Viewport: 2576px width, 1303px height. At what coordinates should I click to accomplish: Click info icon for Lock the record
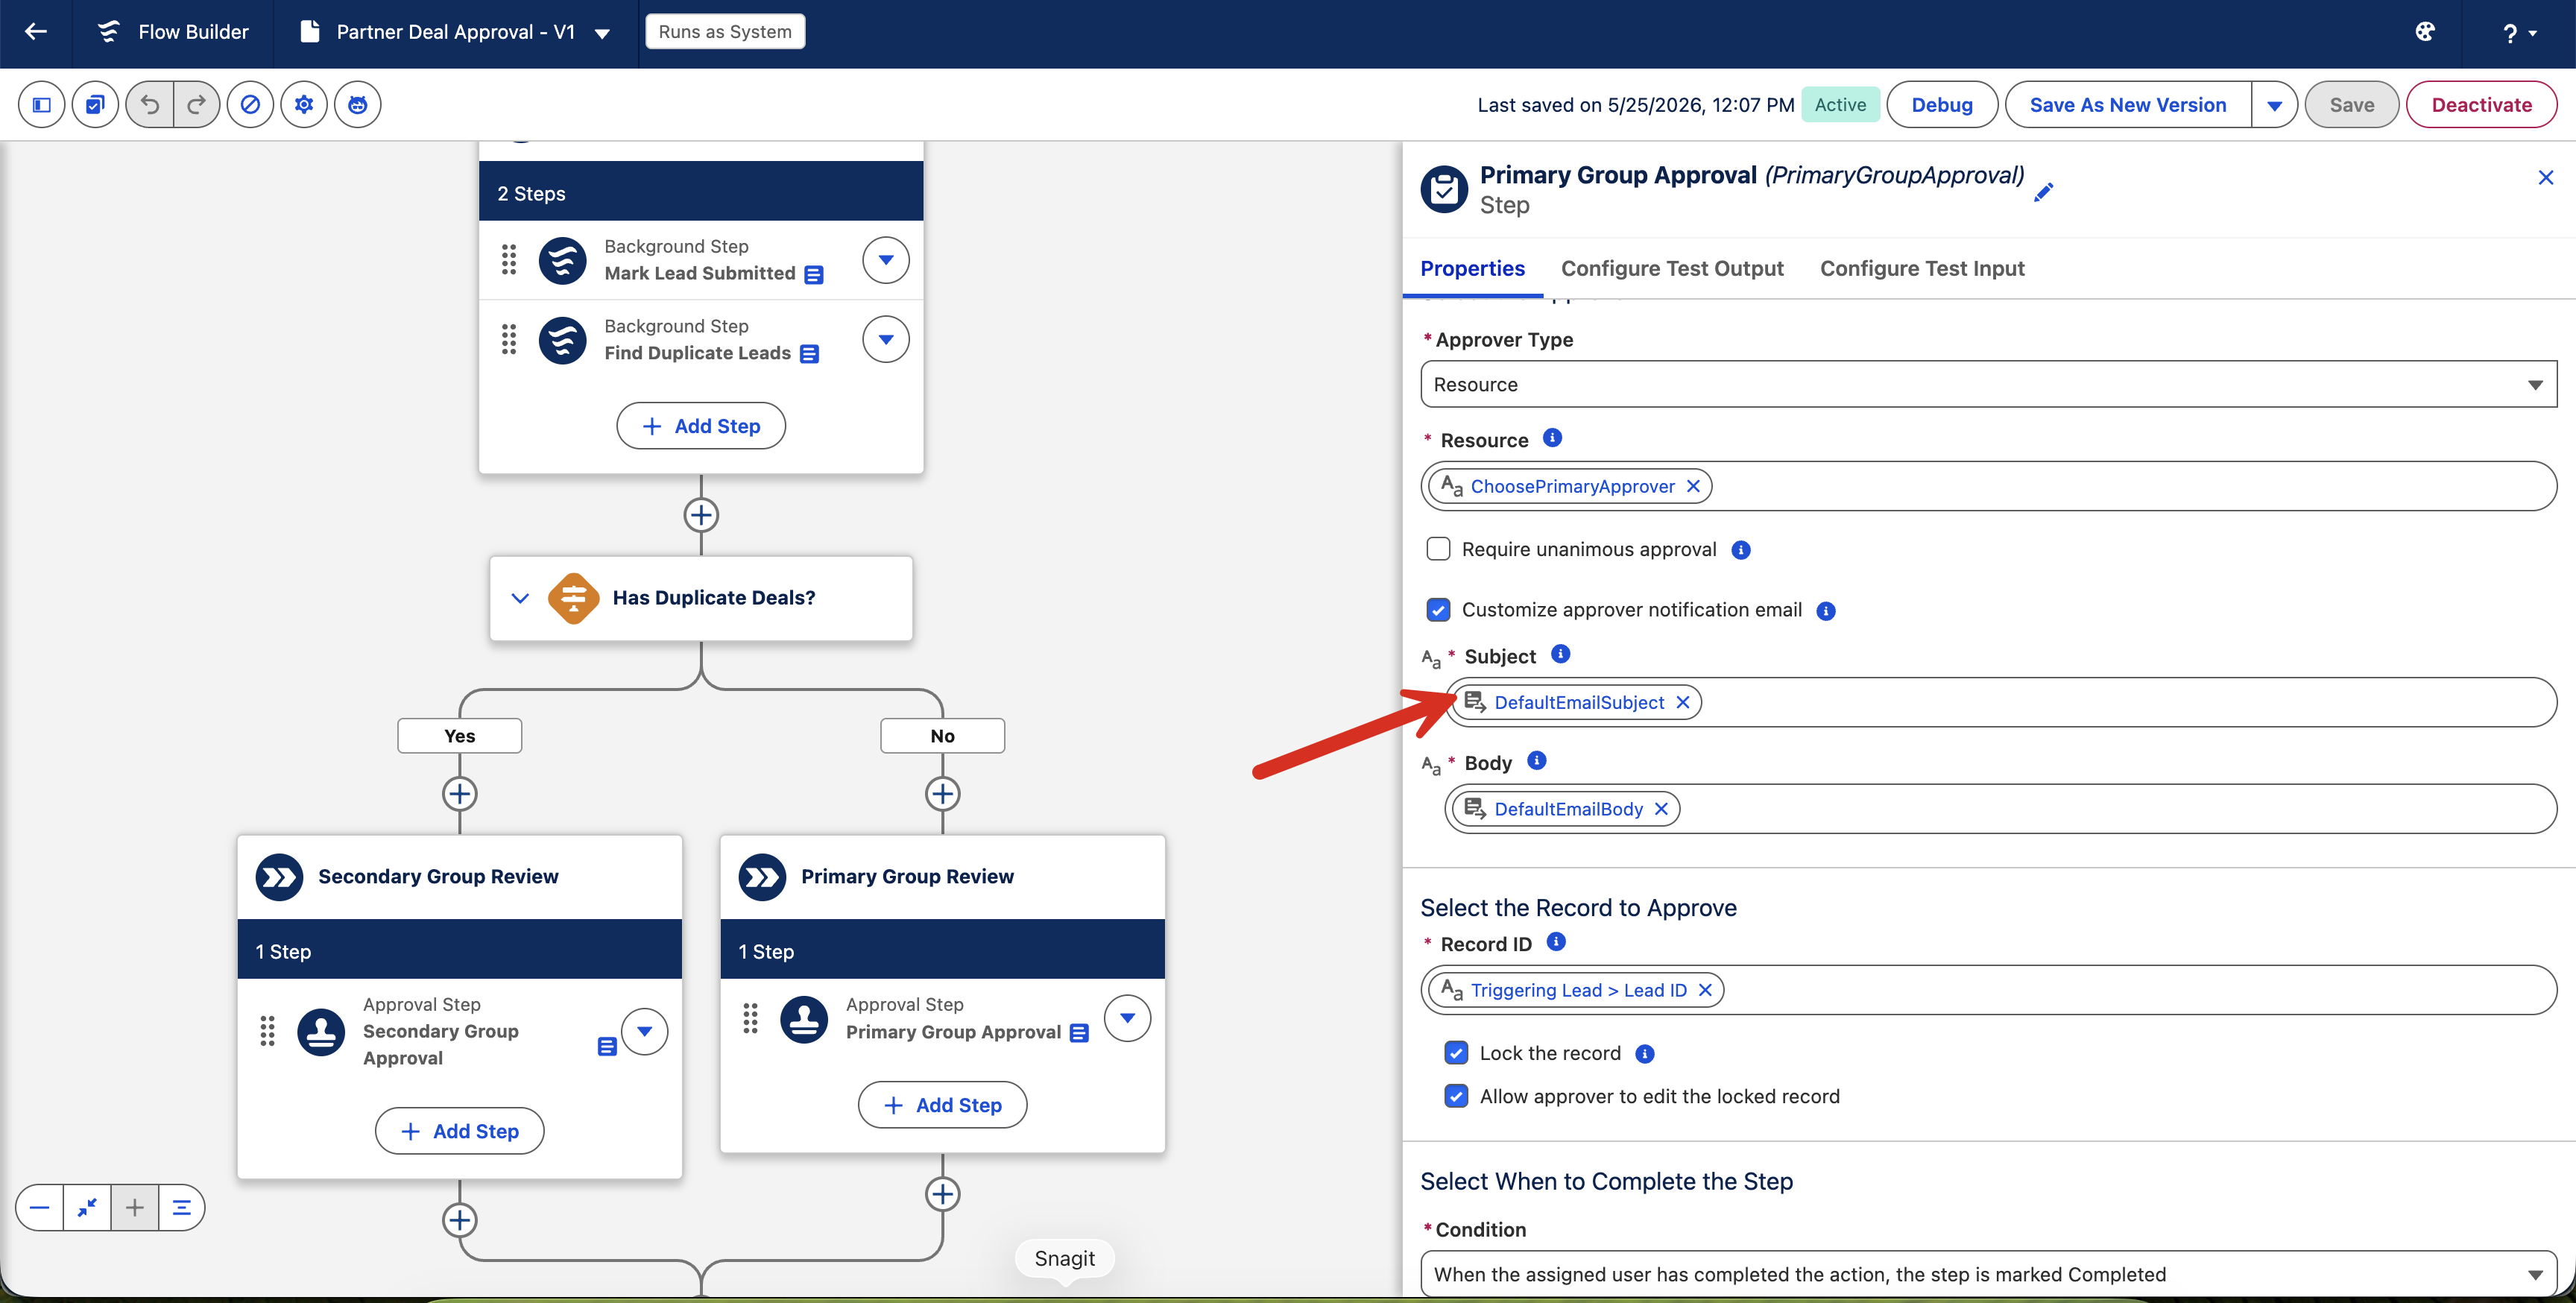(x=1645, y=1054)
